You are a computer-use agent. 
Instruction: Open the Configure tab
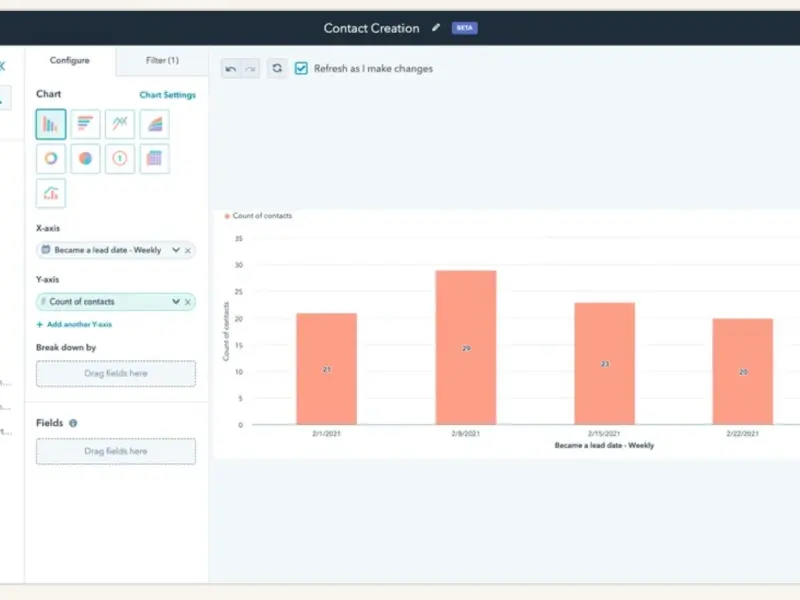[70, 61]
